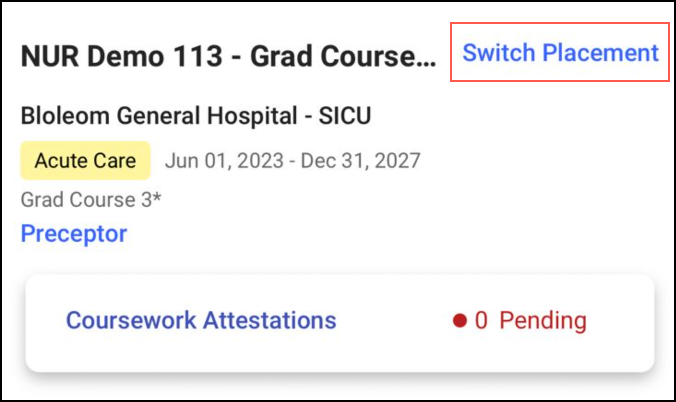Click the Grad Course 3* label
The height and width of the screenshot is (402, 676).
coord(91,199)
